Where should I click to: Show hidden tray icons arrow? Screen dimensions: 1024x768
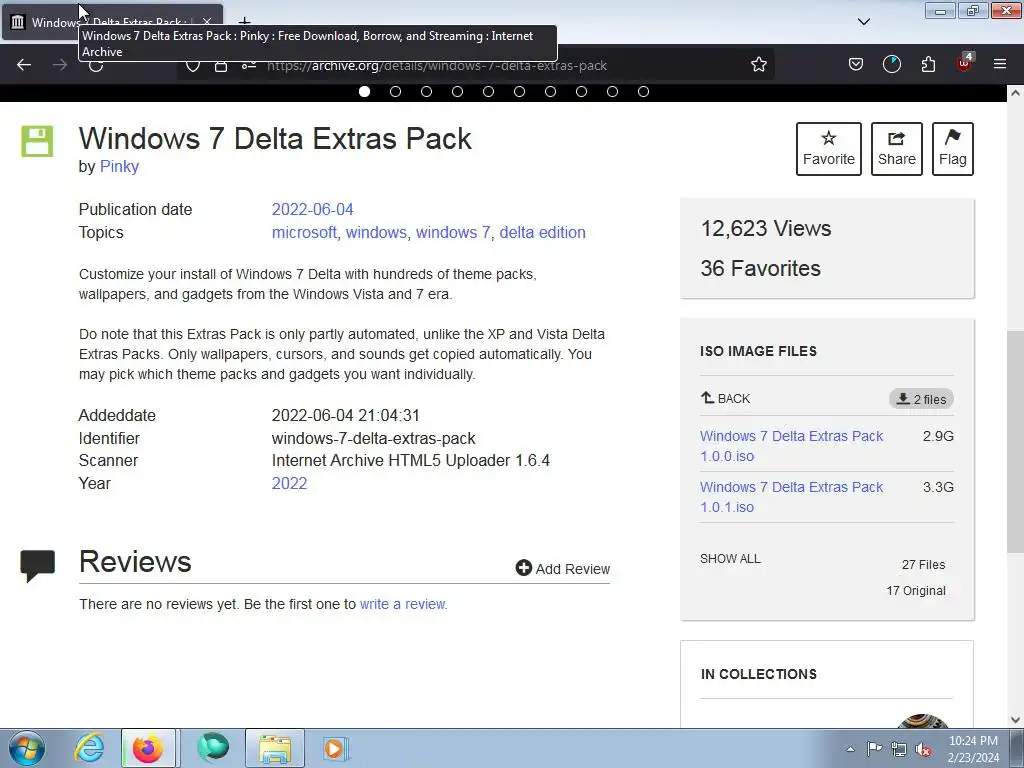850,749
